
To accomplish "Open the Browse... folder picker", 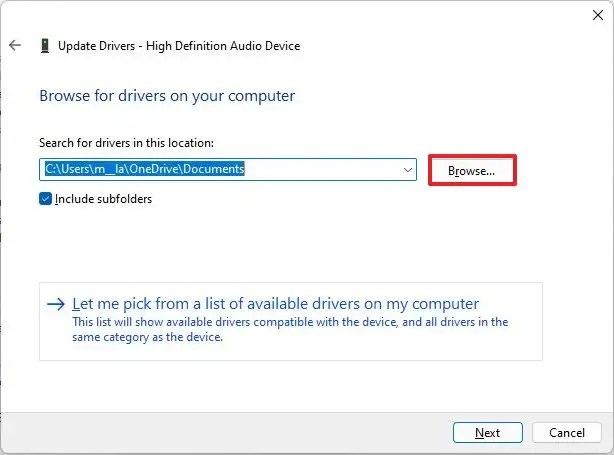I will [x=472, y=170].
